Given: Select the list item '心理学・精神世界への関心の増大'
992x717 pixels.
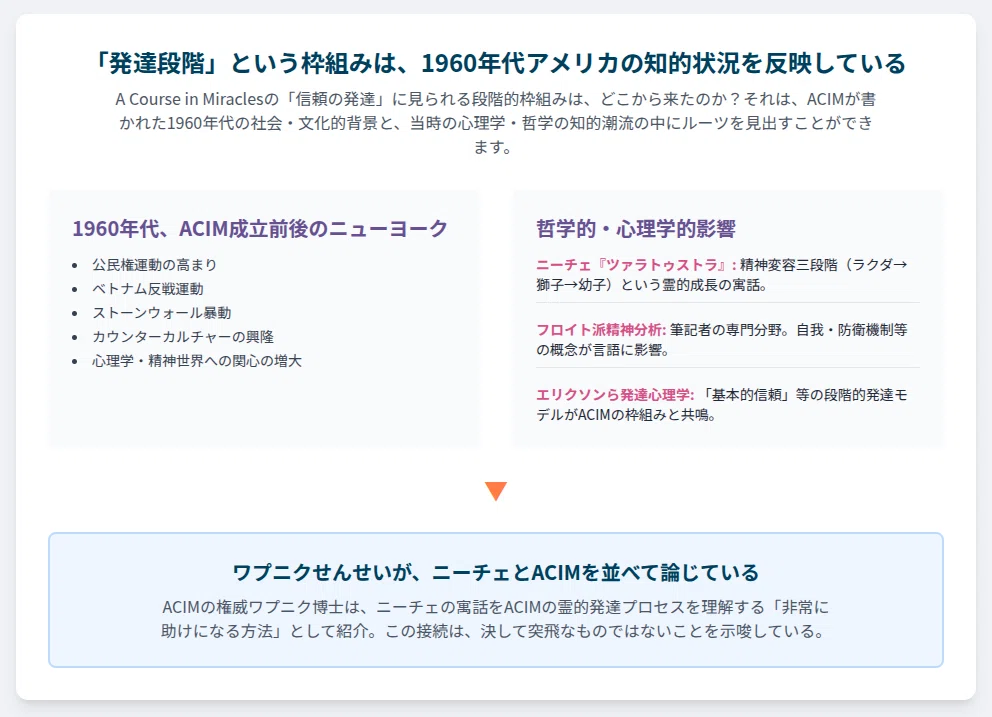Looking at the screenshot, I should [x=197, y=361].
